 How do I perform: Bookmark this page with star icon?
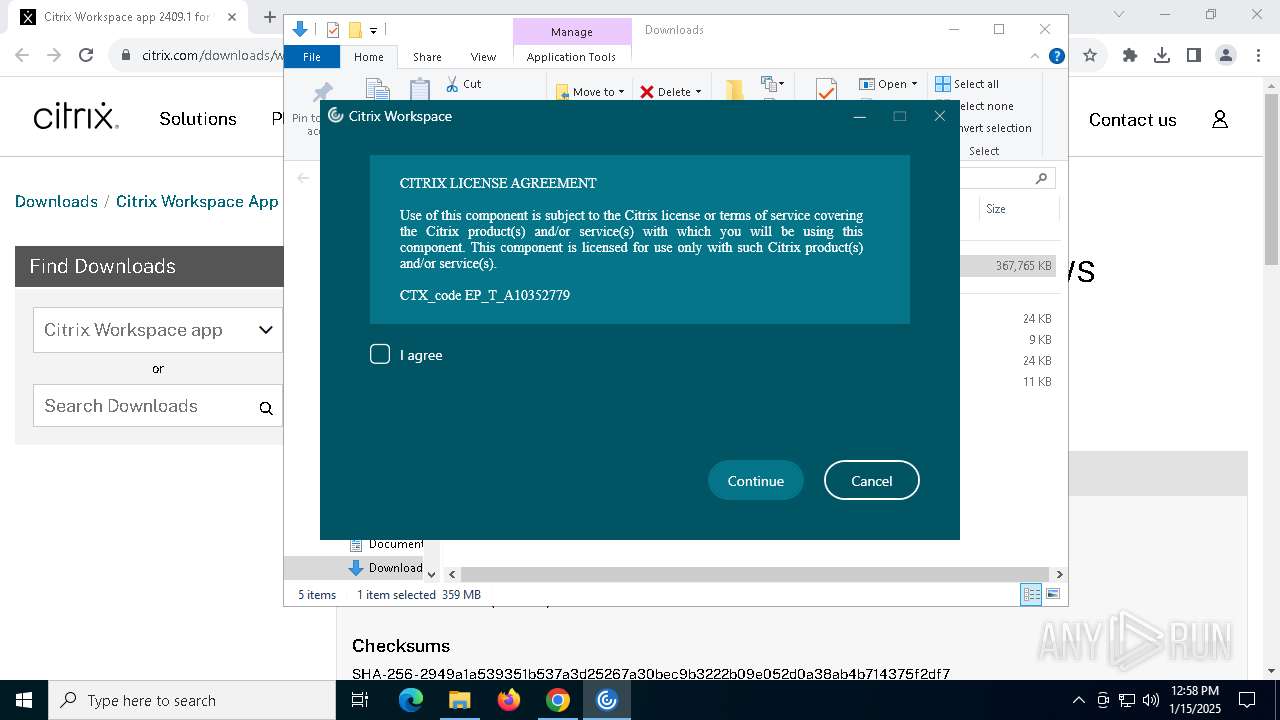point(1090,55)
